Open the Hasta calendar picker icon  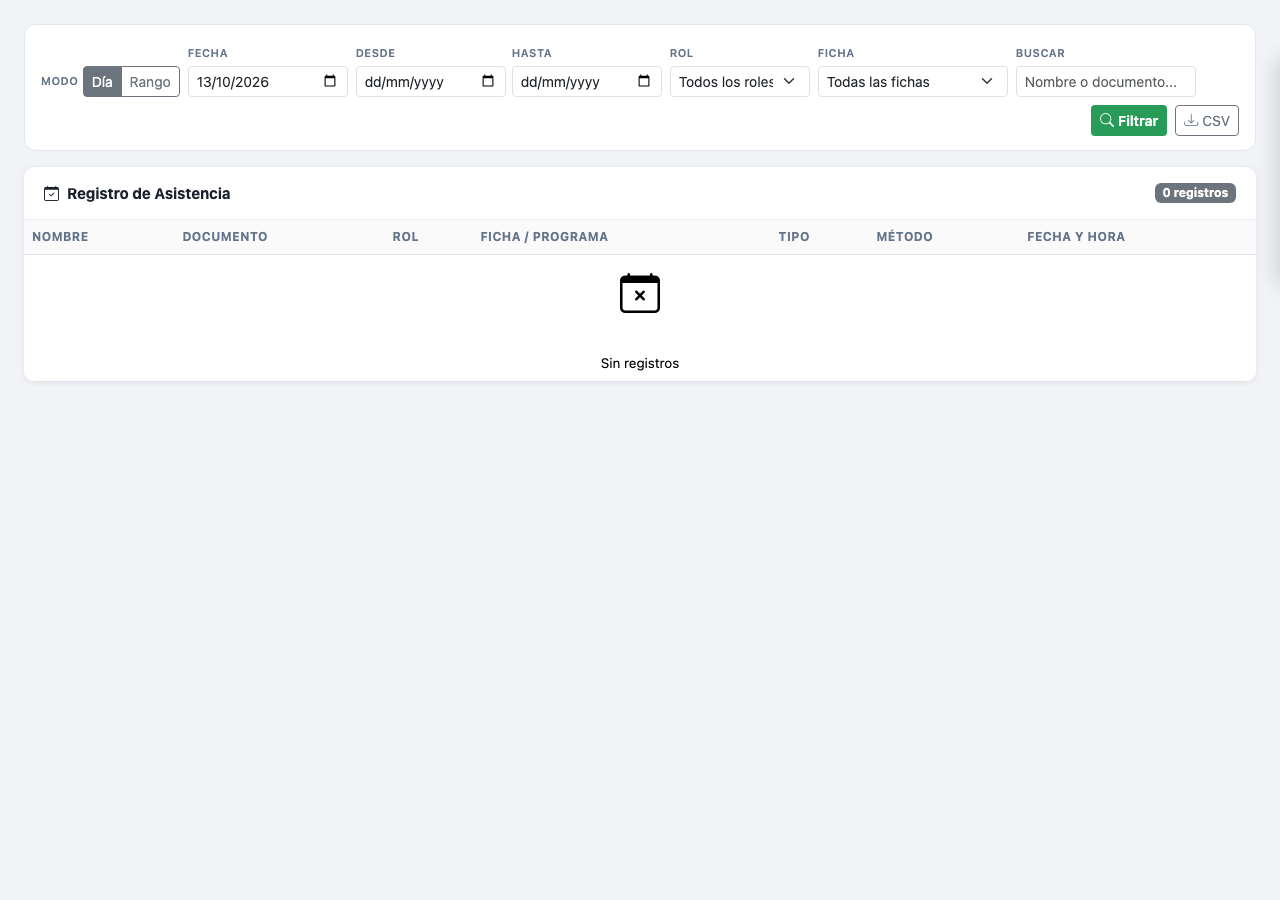pos(644,81)
